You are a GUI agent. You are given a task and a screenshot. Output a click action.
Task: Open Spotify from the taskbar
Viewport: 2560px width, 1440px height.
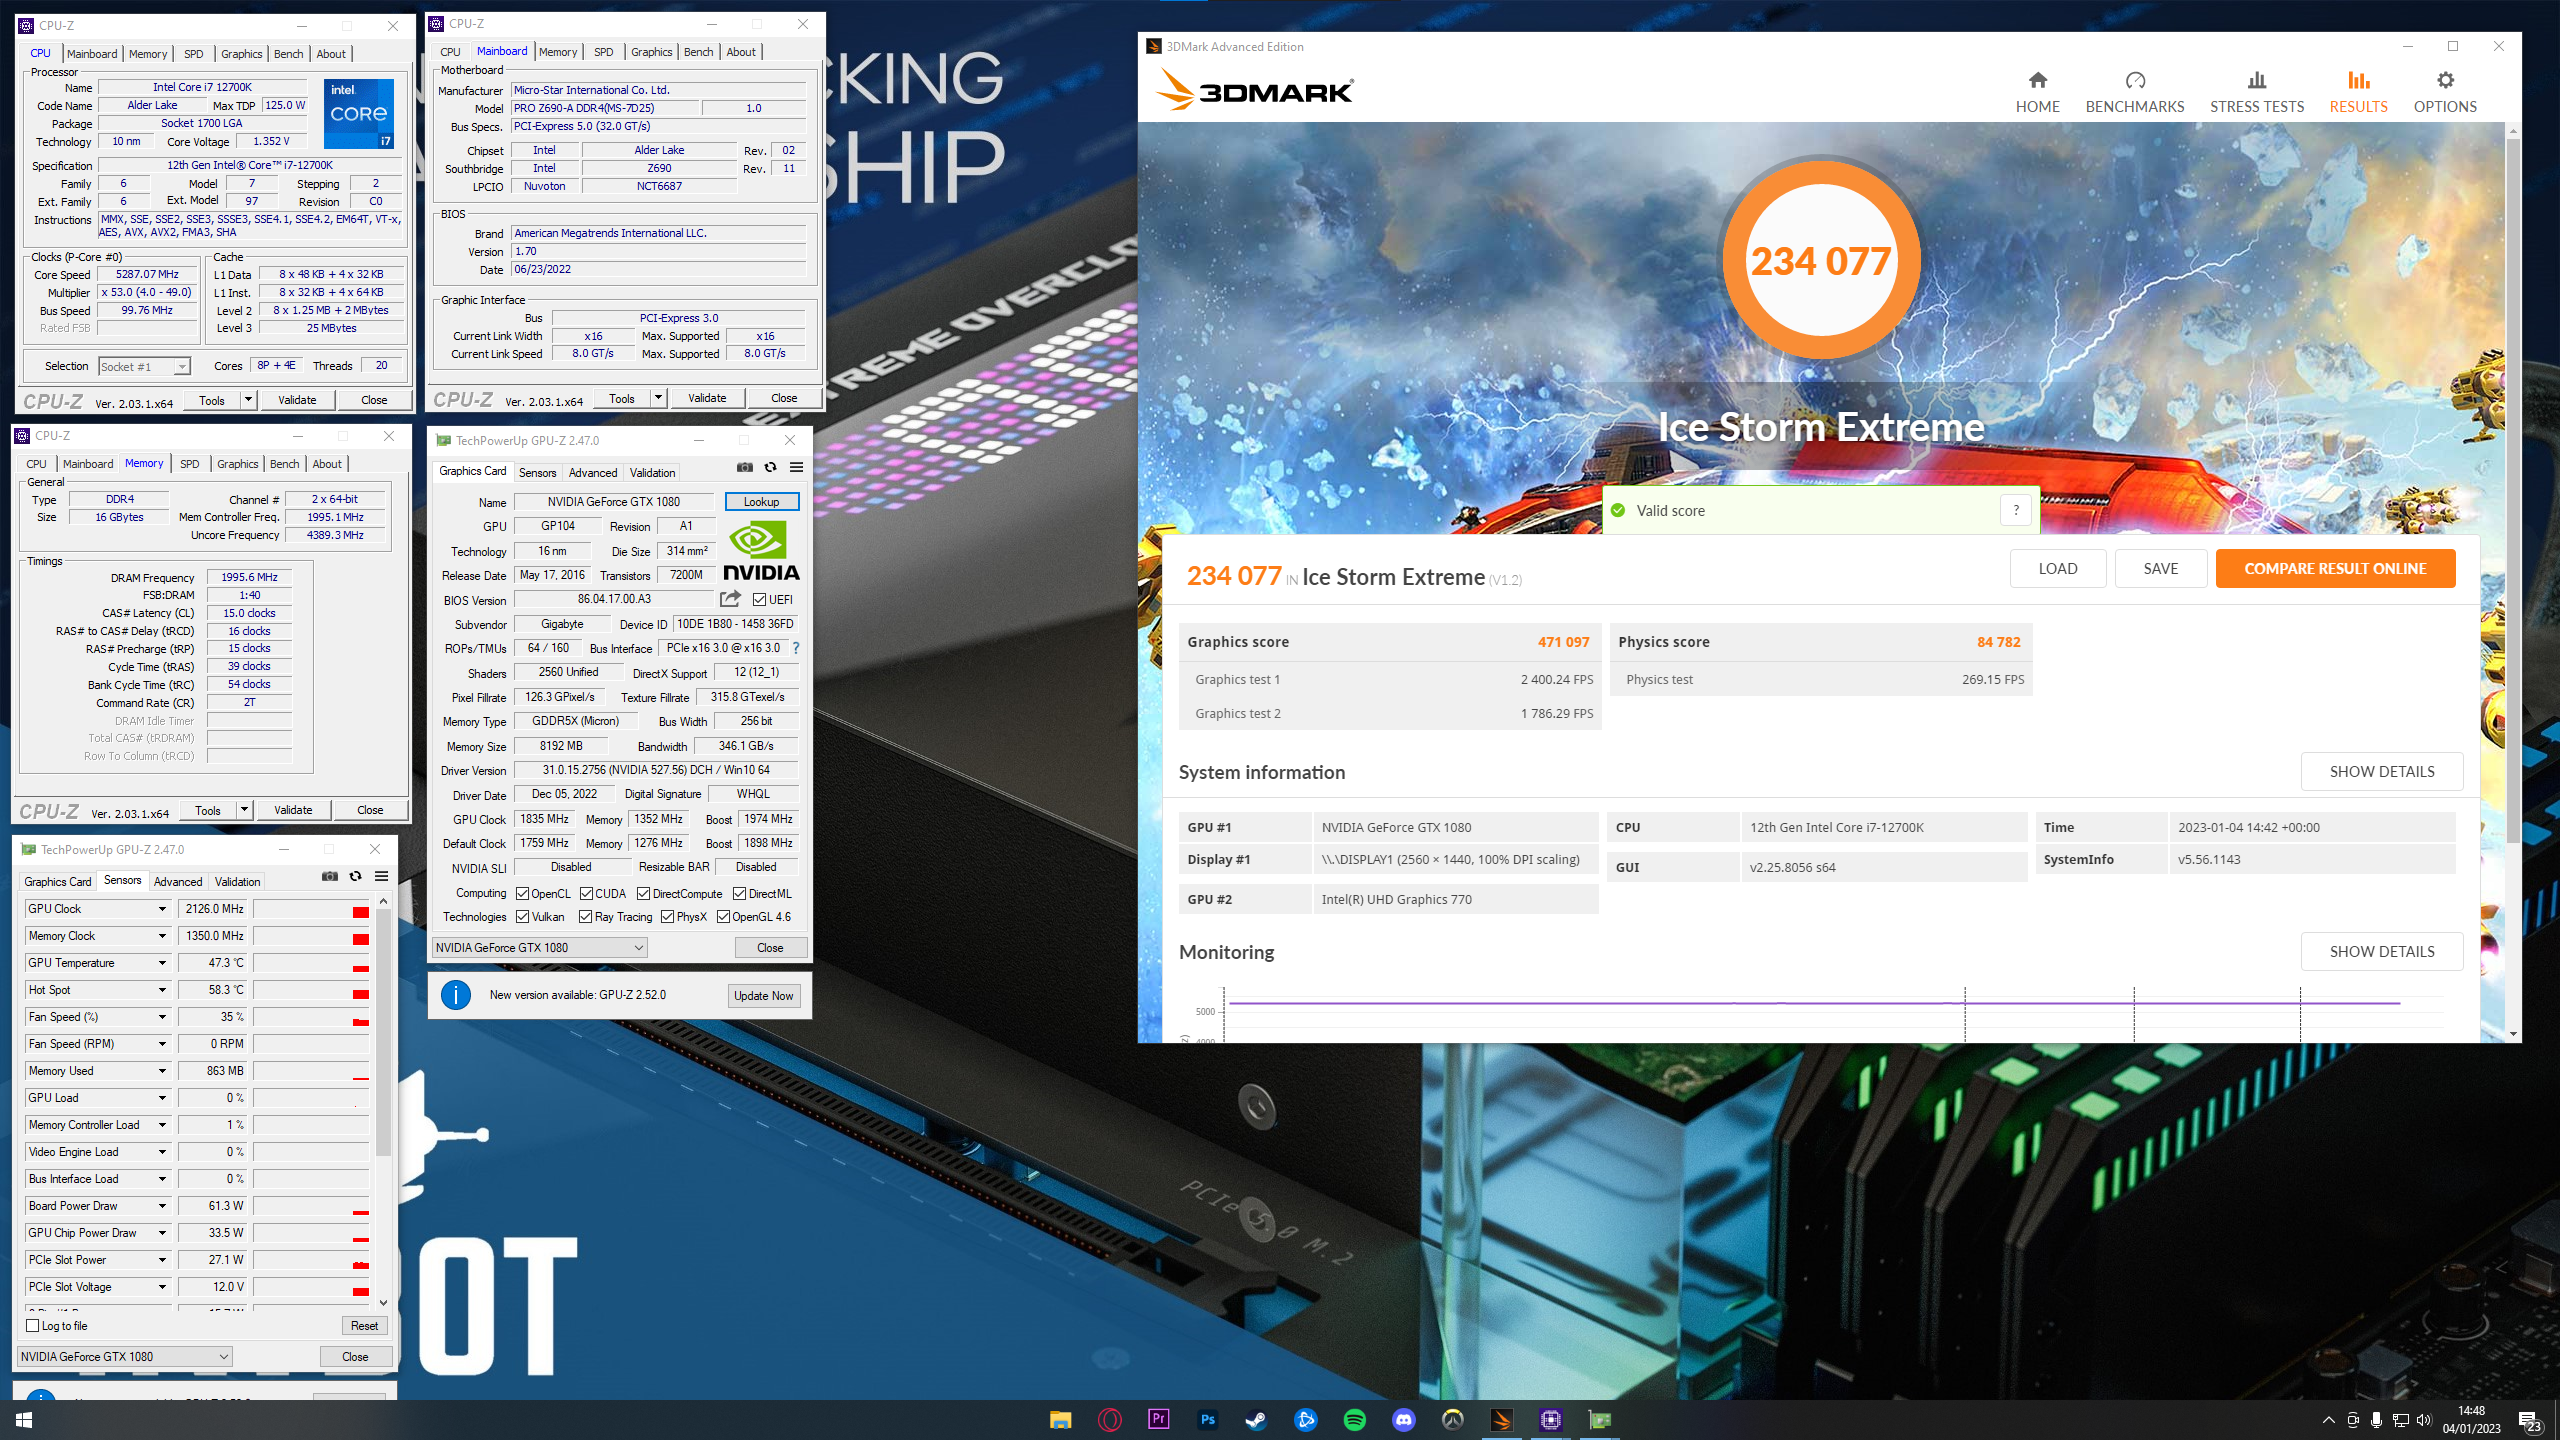pyautogui.click(x=1354, y=1420)
